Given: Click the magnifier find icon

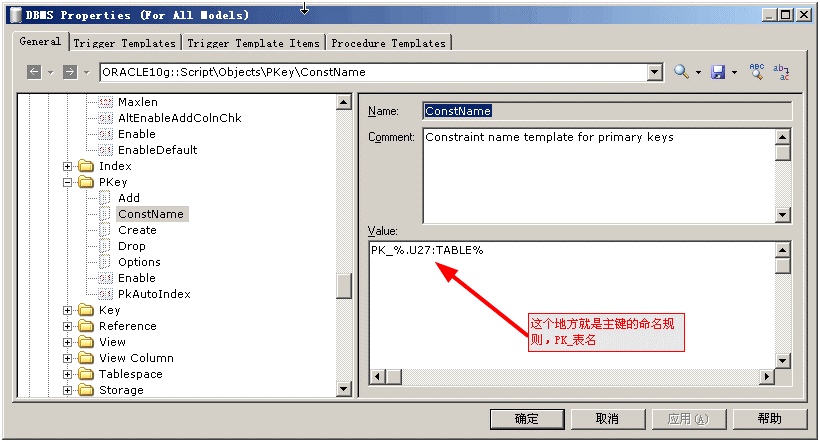Looking at the screenshot, I should 681,72.
